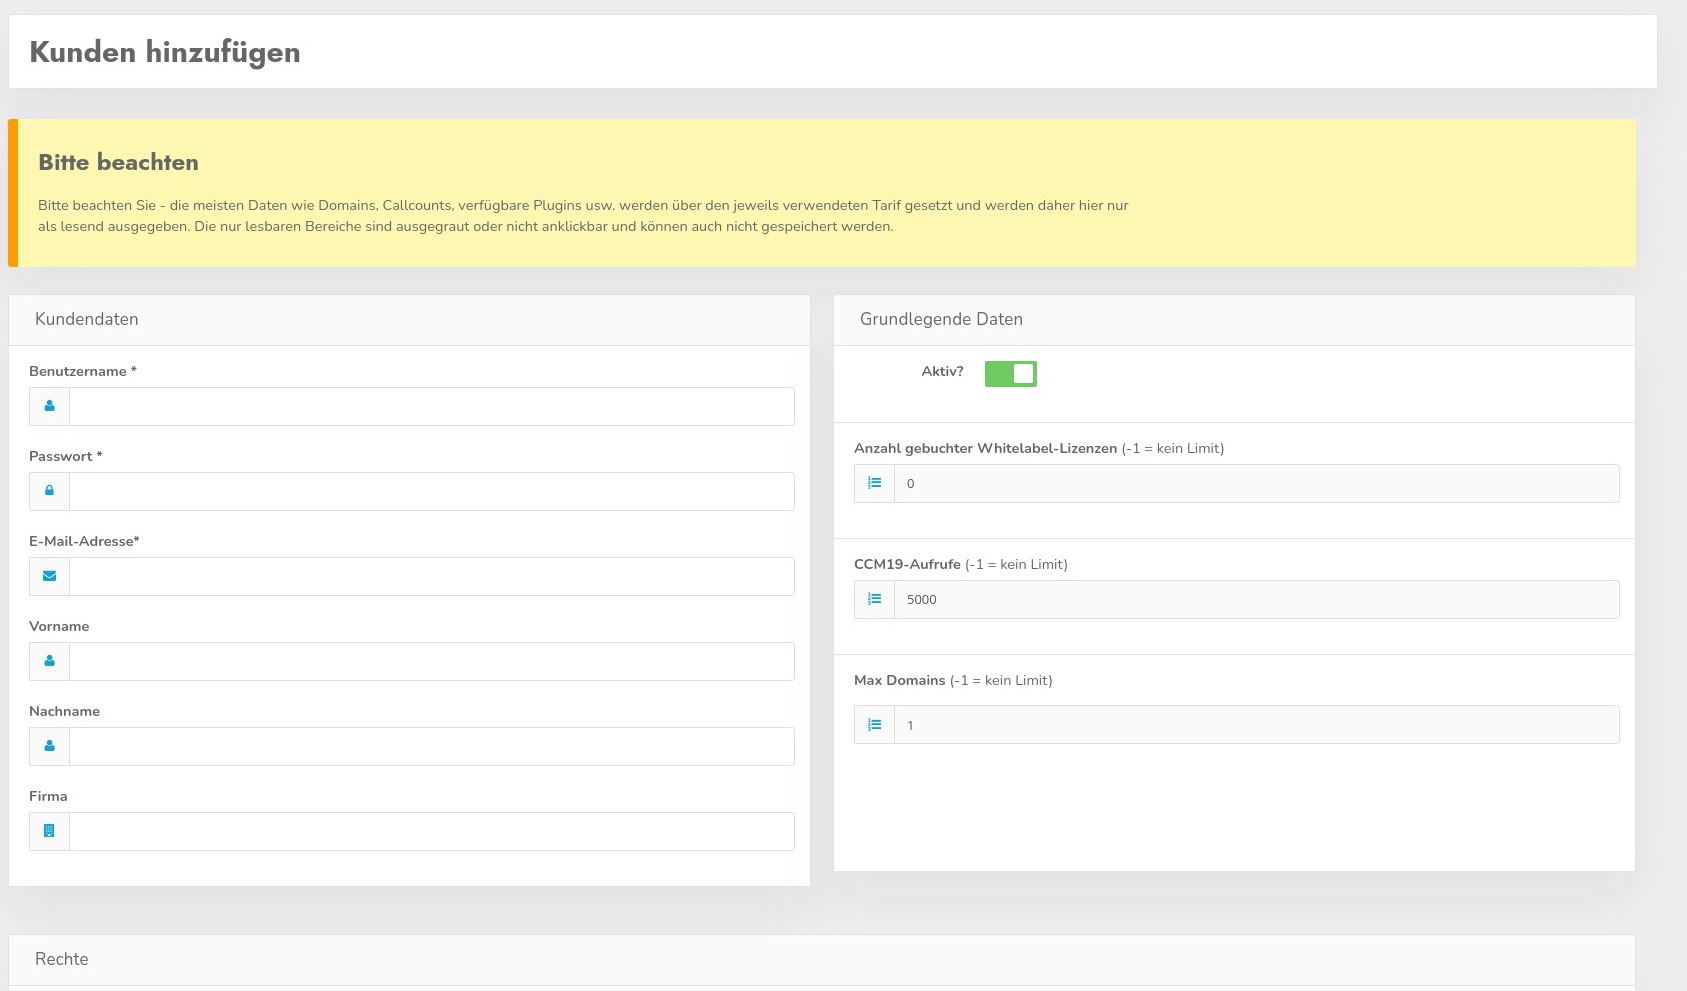1687x991 pixels.
Task: Click the Rechte section header
Action: tap(62, 959)
